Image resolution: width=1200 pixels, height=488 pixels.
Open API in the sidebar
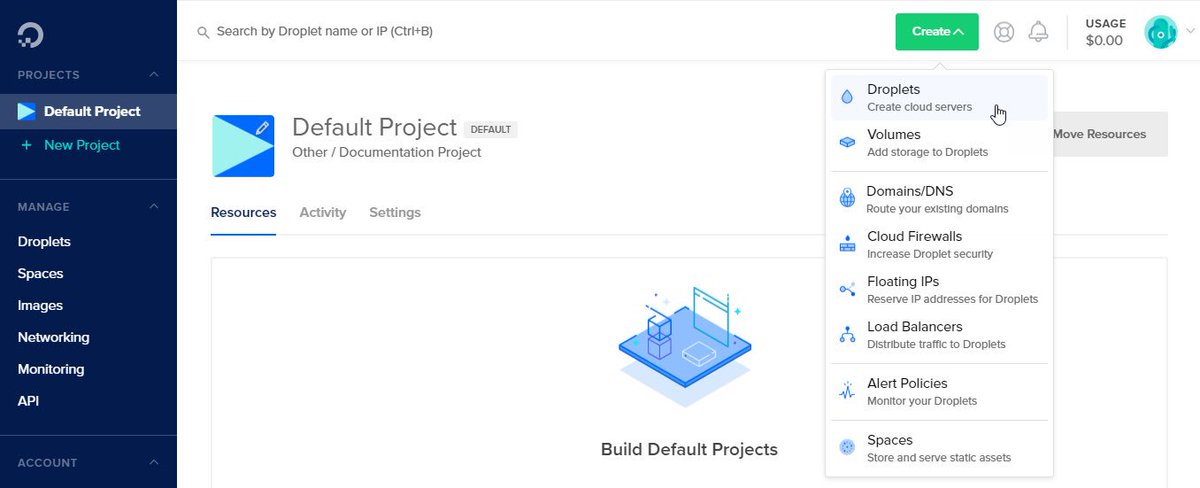coord(28,402)
